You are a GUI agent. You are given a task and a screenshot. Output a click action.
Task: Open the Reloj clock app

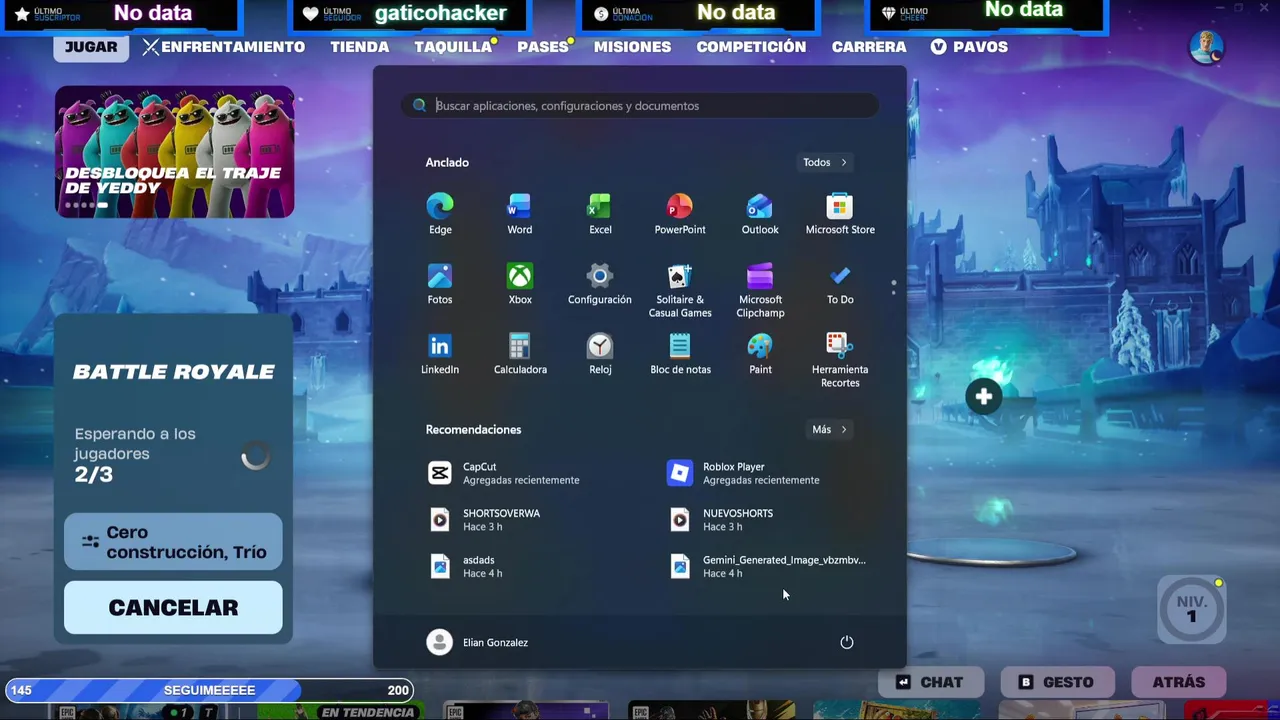click(600, 355)
